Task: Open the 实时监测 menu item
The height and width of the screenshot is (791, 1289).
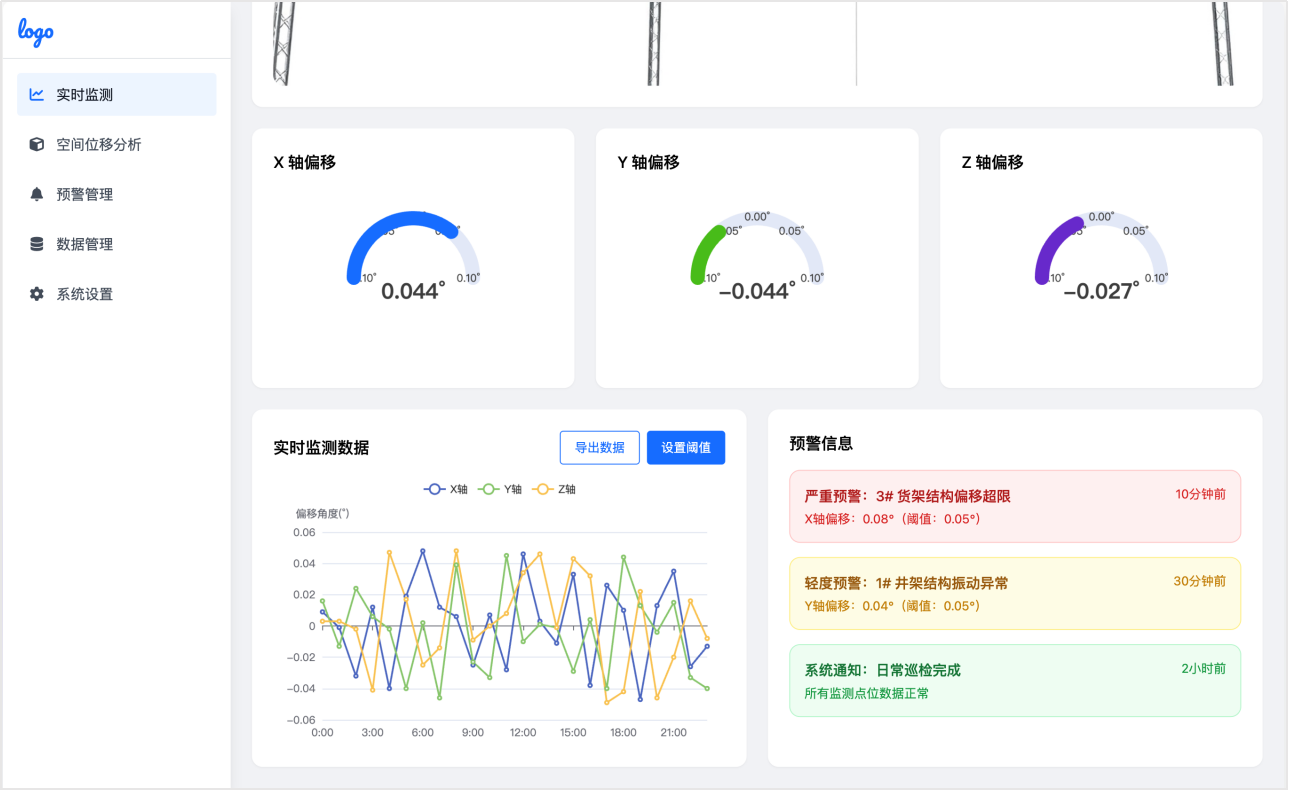Action: click(x=116, y=95)
